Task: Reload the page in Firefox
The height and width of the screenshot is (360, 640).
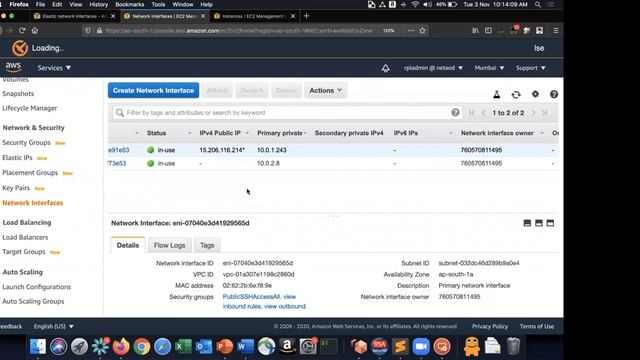Action: [x=22, y=30]
